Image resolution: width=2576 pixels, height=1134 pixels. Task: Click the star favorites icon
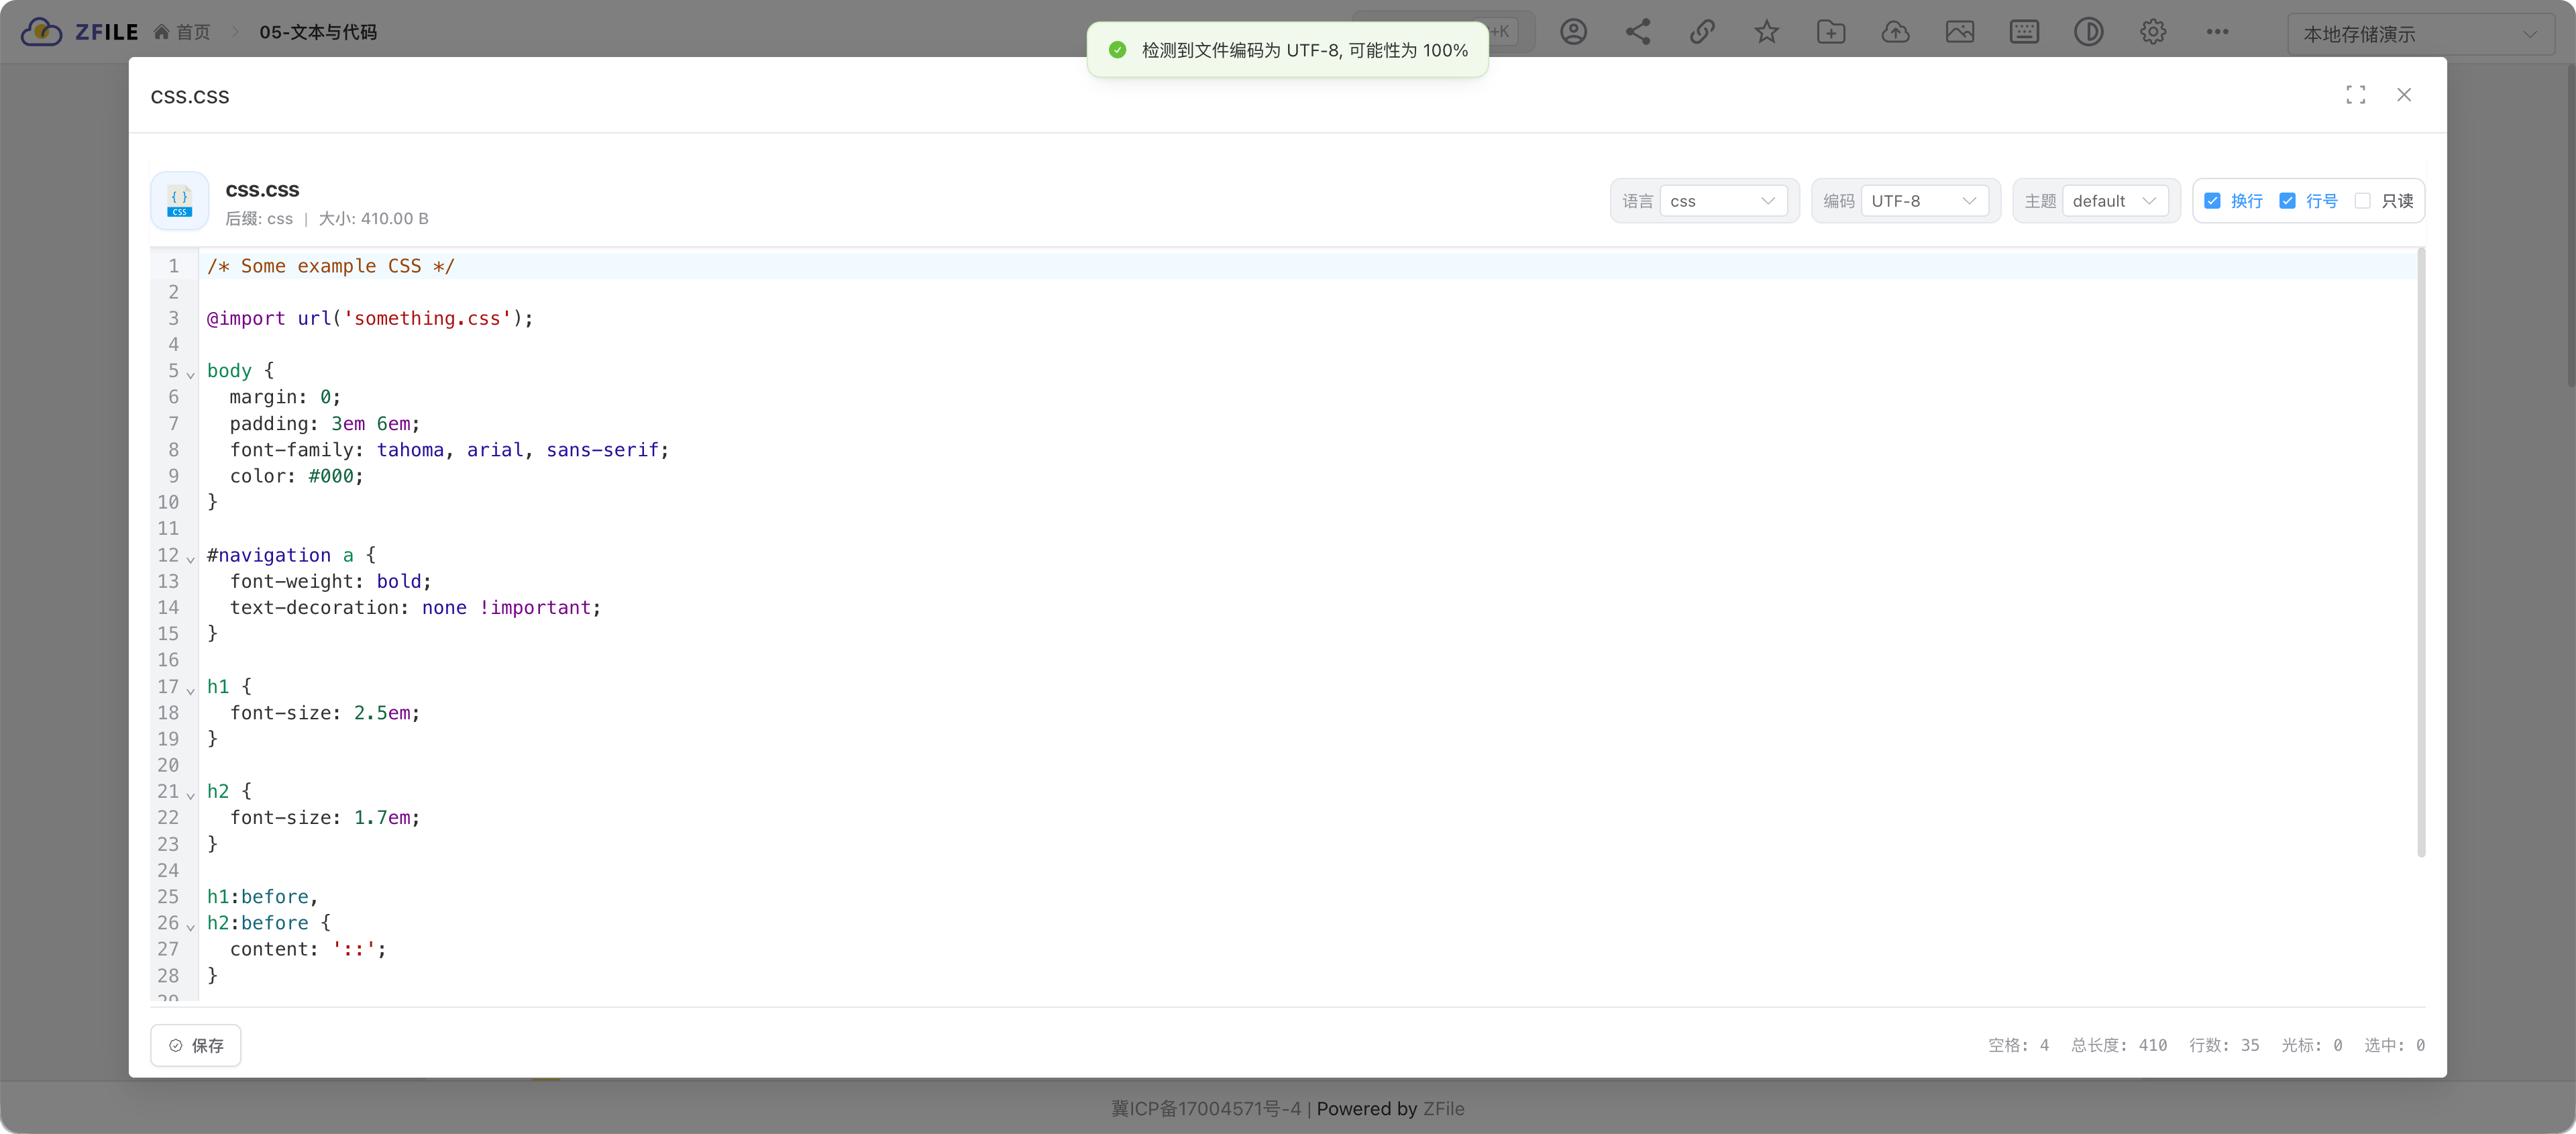pos(1767,32)
